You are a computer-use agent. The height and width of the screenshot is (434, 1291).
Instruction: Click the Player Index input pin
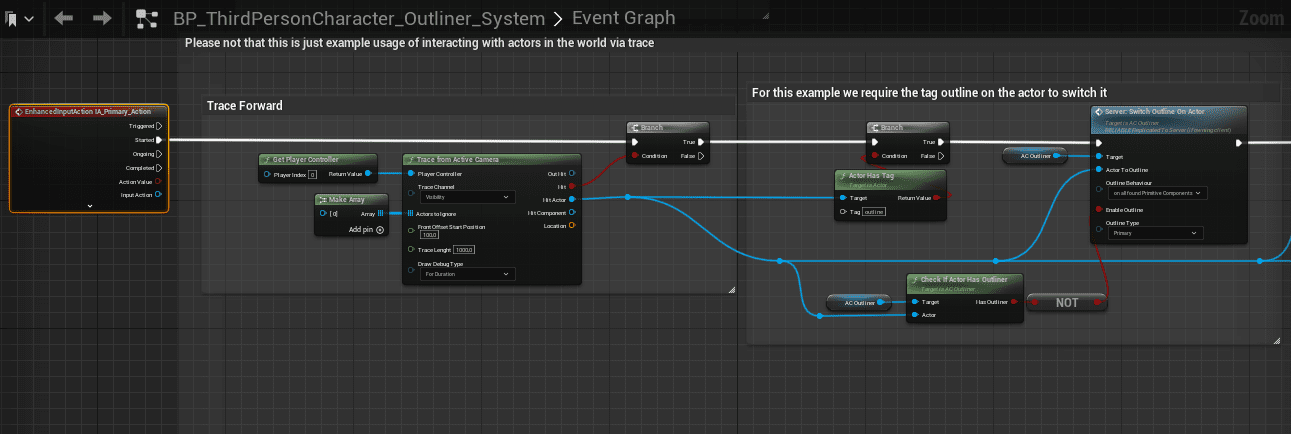click(x=267, y=175)
